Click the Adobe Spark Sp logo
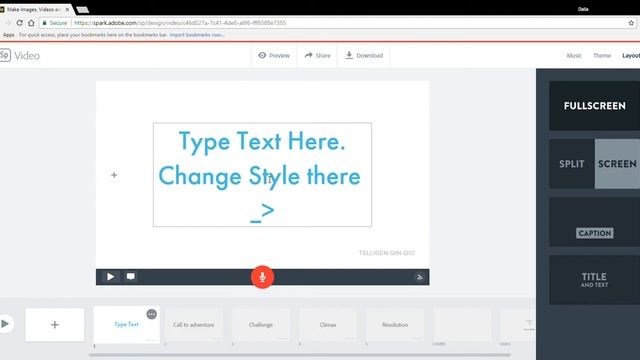This screenshot has width=640, height=360. click(5, 55)
